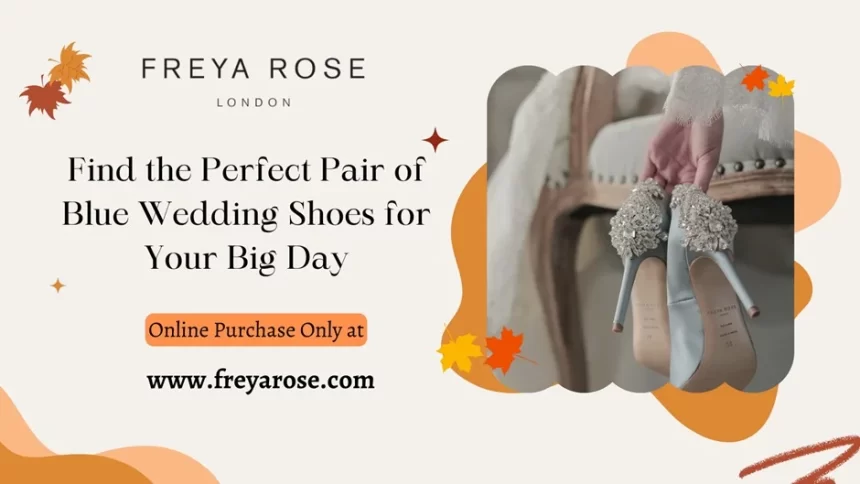Viewport: 860px width, 484px height.
Task: Click the LONDON subtitle under the logo
Action: (254, 103)
